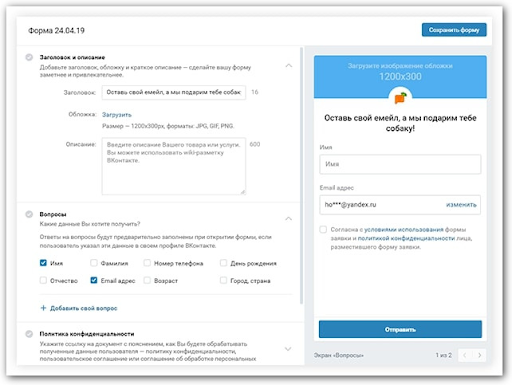Viewport: 512px width, 385px height.
Task: Click the orange community avatar in the preview
Action: click(400, 98)
